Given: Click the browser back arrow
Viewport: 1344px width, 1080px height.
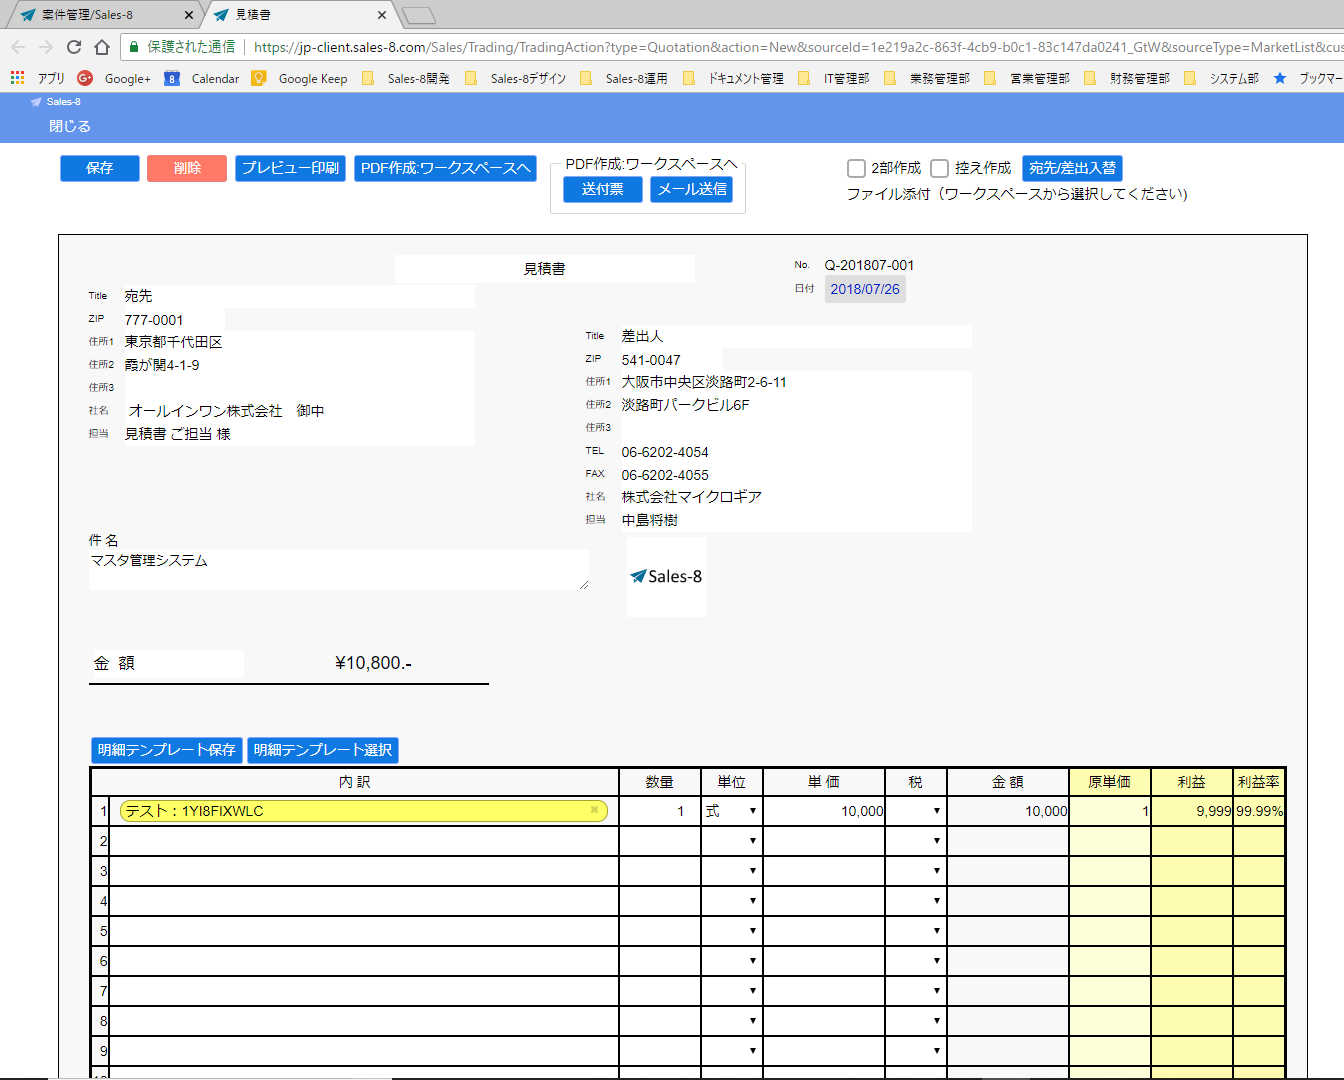Looking at the screenshot, I should coord(18,47).
